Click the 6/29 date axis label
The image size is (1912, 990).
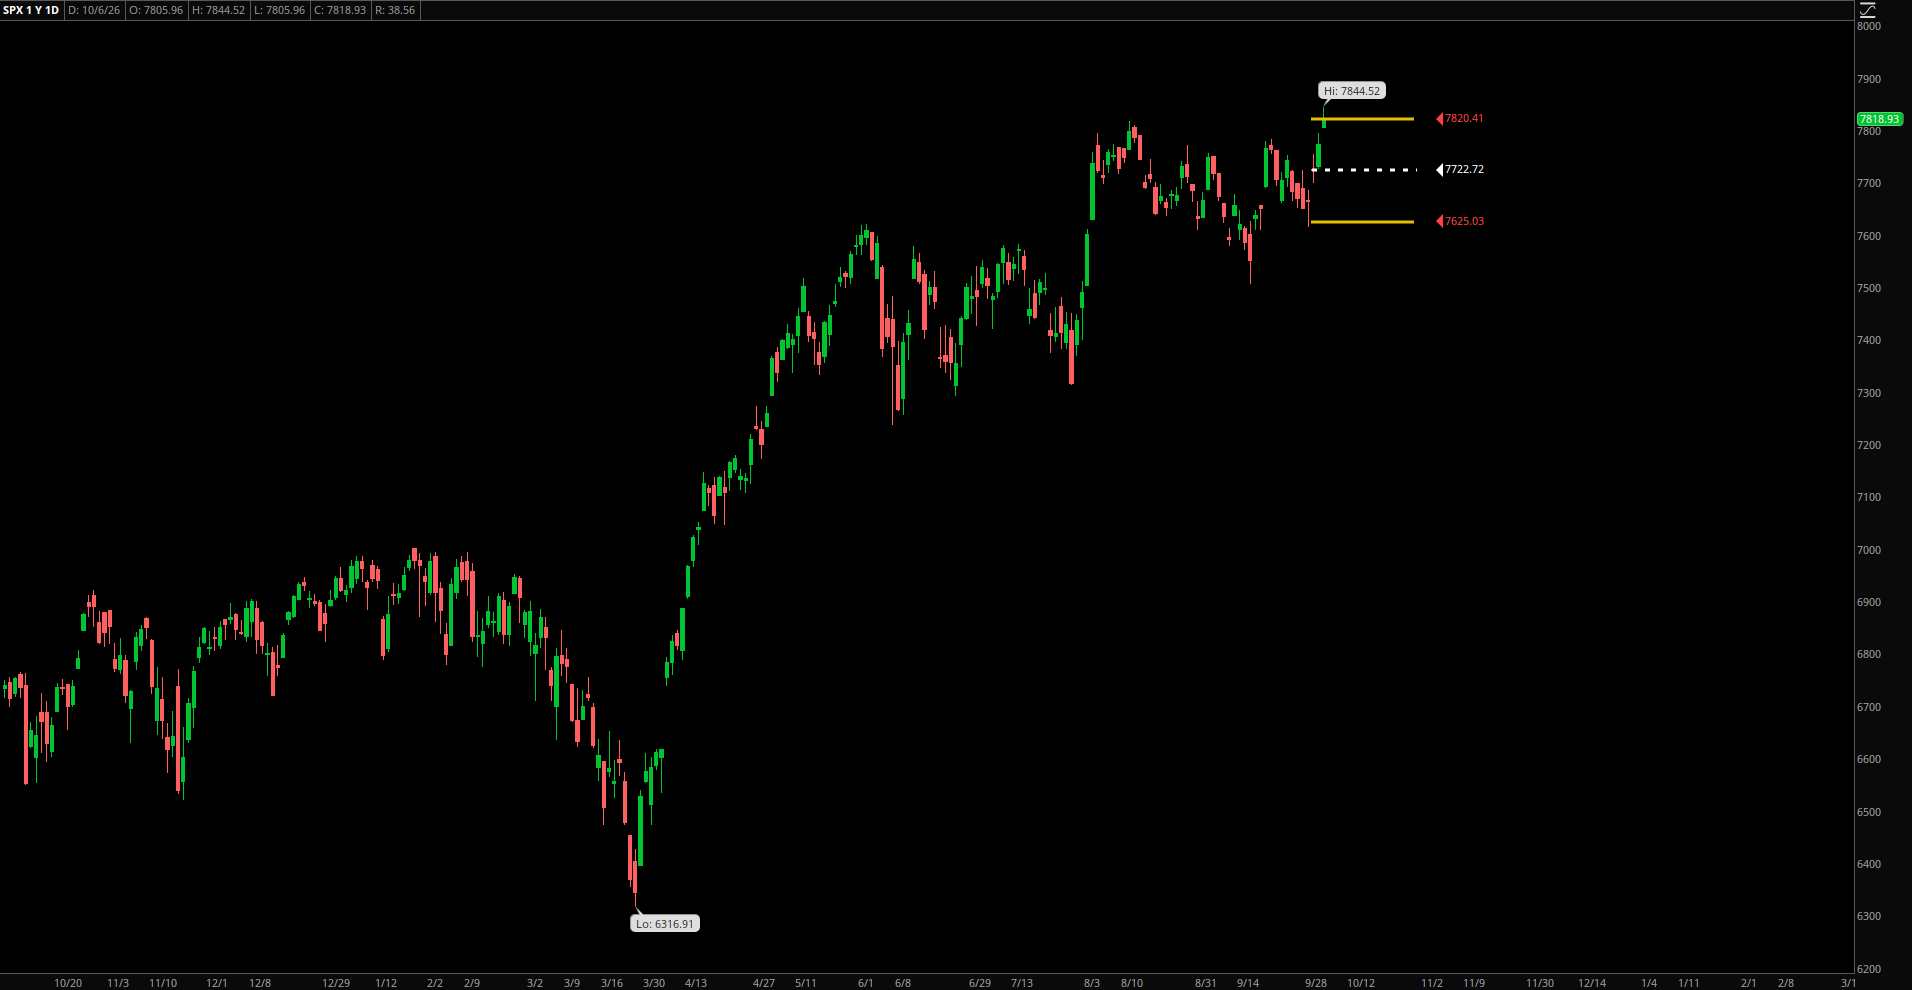point(980,983)
